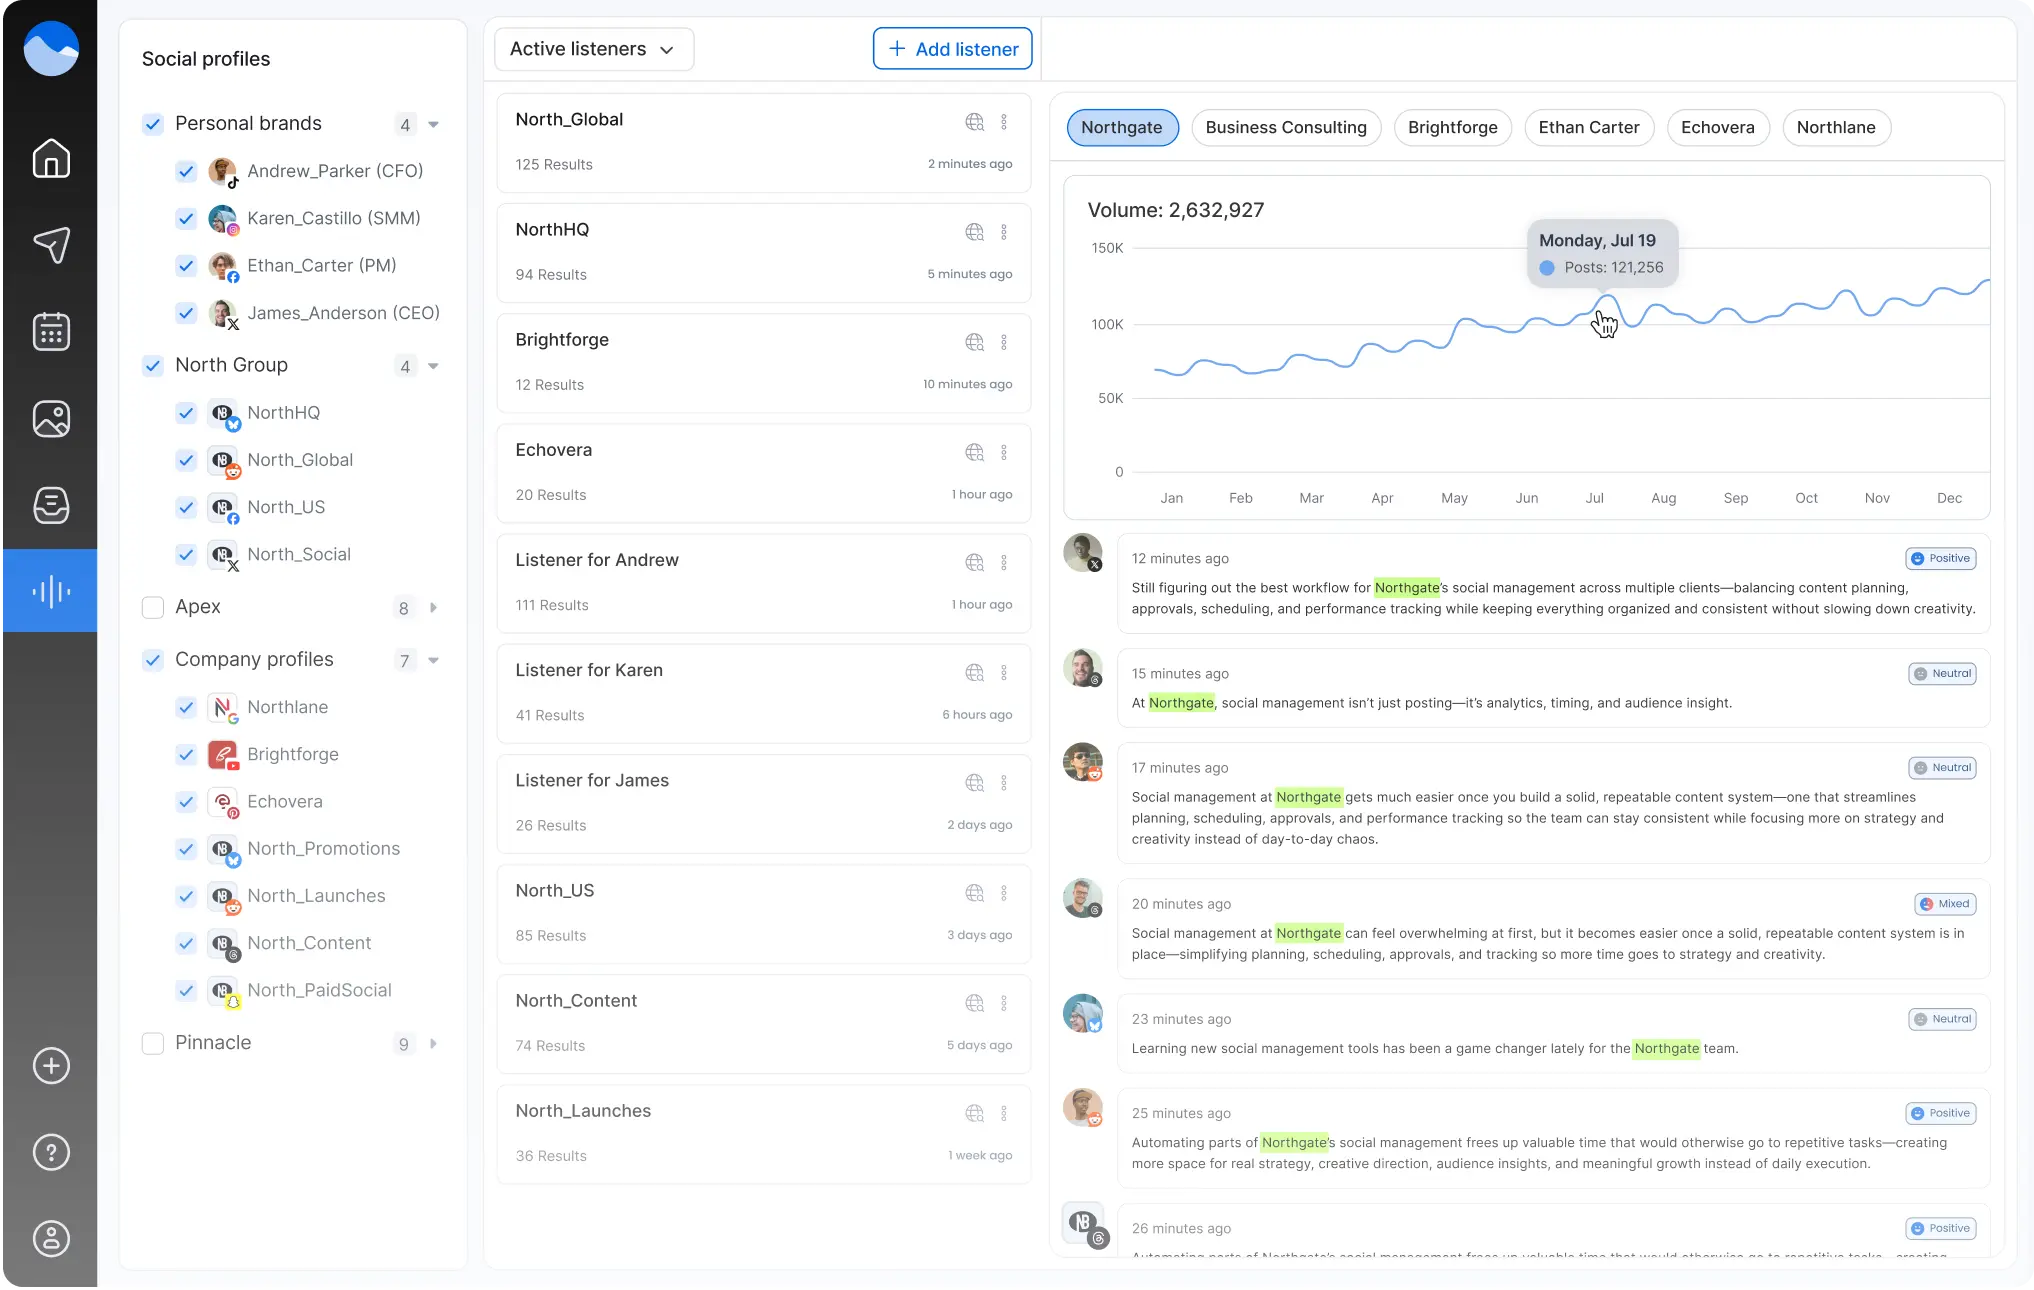Click the Help question-mark icon

pos(50,1152)
